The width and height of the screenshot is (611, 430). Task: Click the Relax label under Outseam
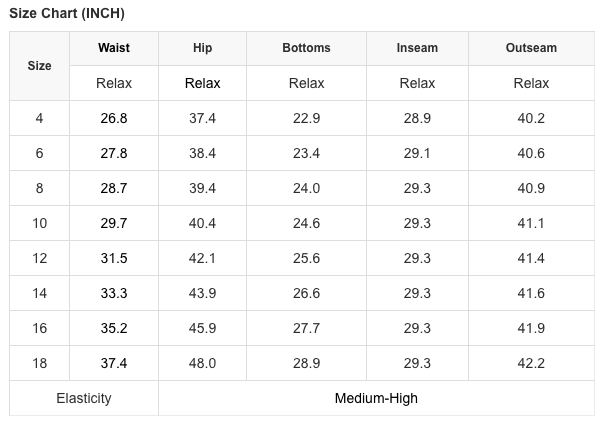[531, 83]
